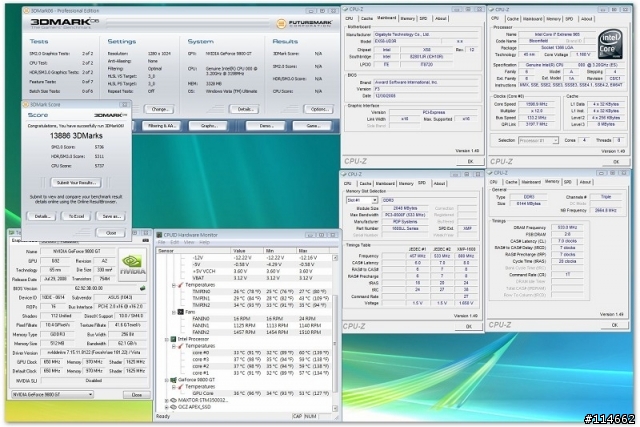The height and width of the screenshot is (427, 640).
Task: Click the Max column header in Hardware Monitor
Action: 313,250
